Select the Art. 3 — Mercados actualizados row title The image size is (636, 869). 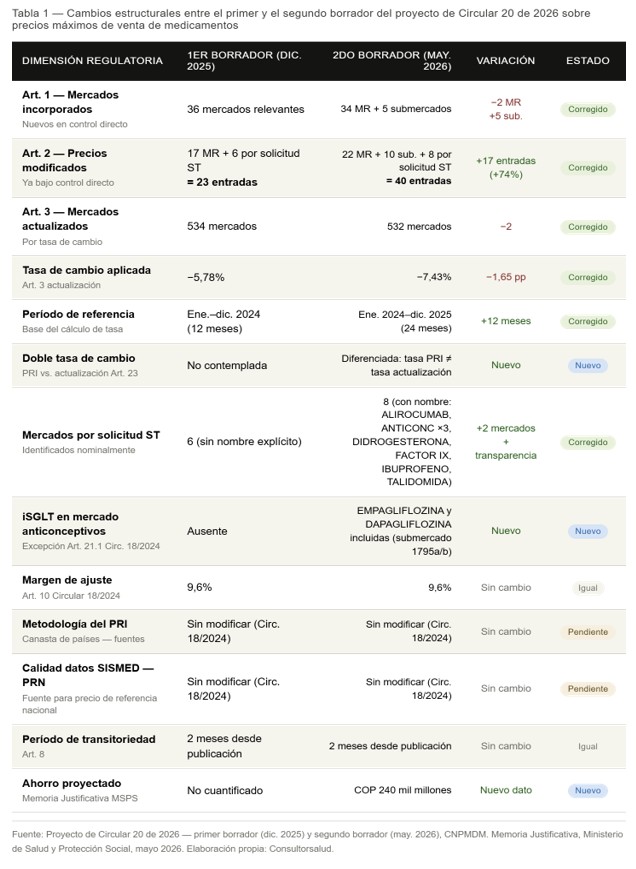[x=70, y=219]
